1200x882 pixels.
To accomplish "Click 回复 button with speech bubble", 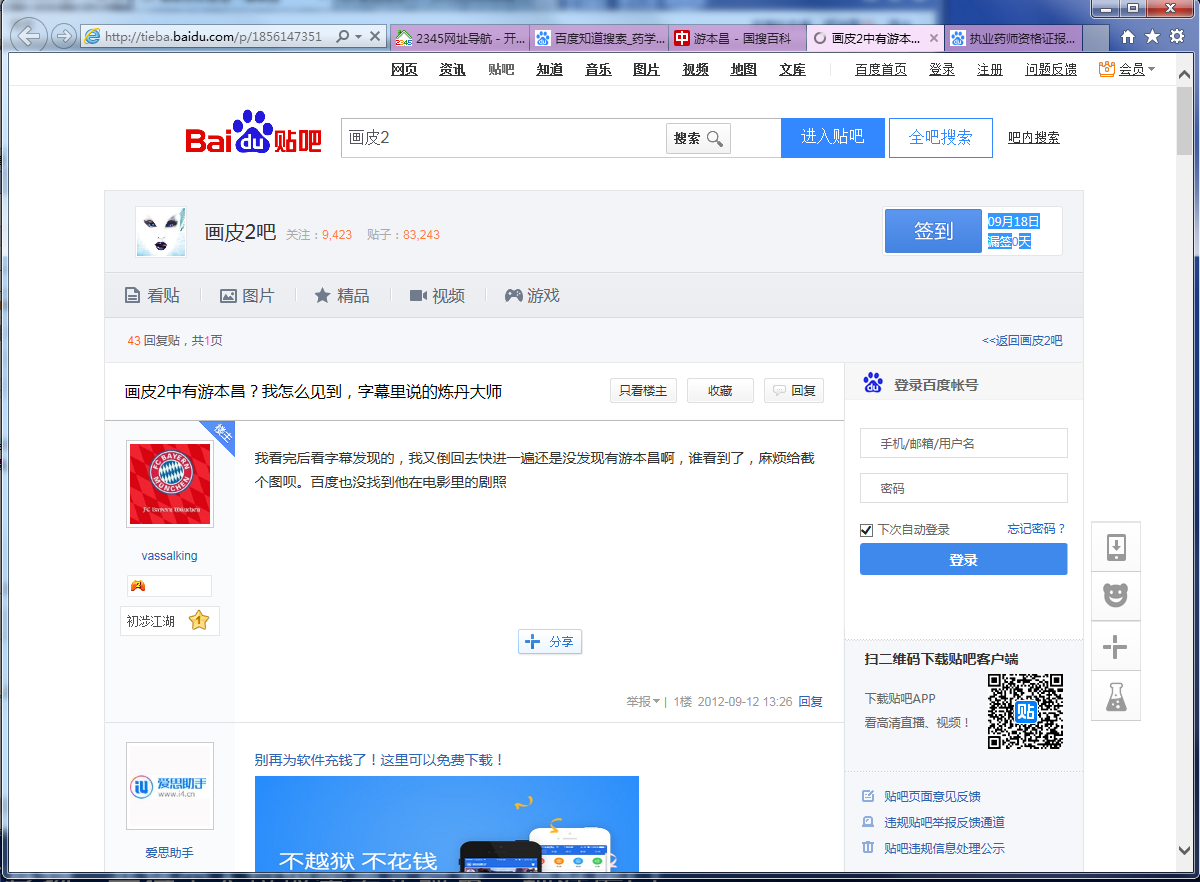I will coord(794,391).
